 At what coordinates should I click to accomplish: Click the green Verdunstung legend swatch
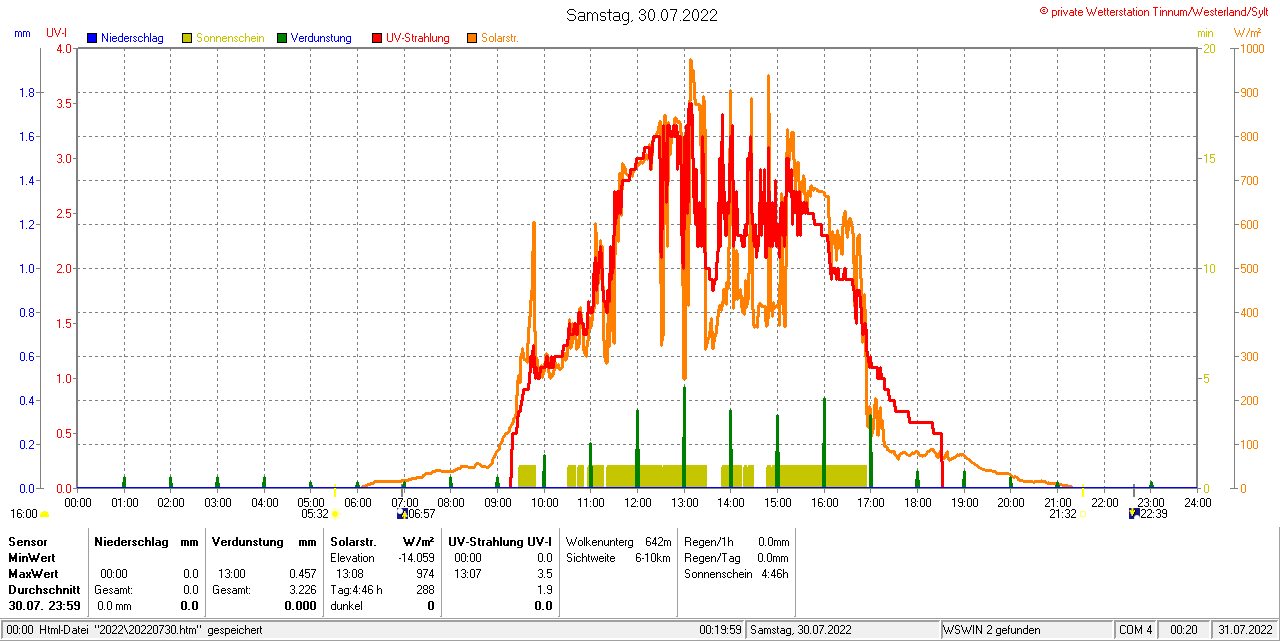click(x=282, y=38)
